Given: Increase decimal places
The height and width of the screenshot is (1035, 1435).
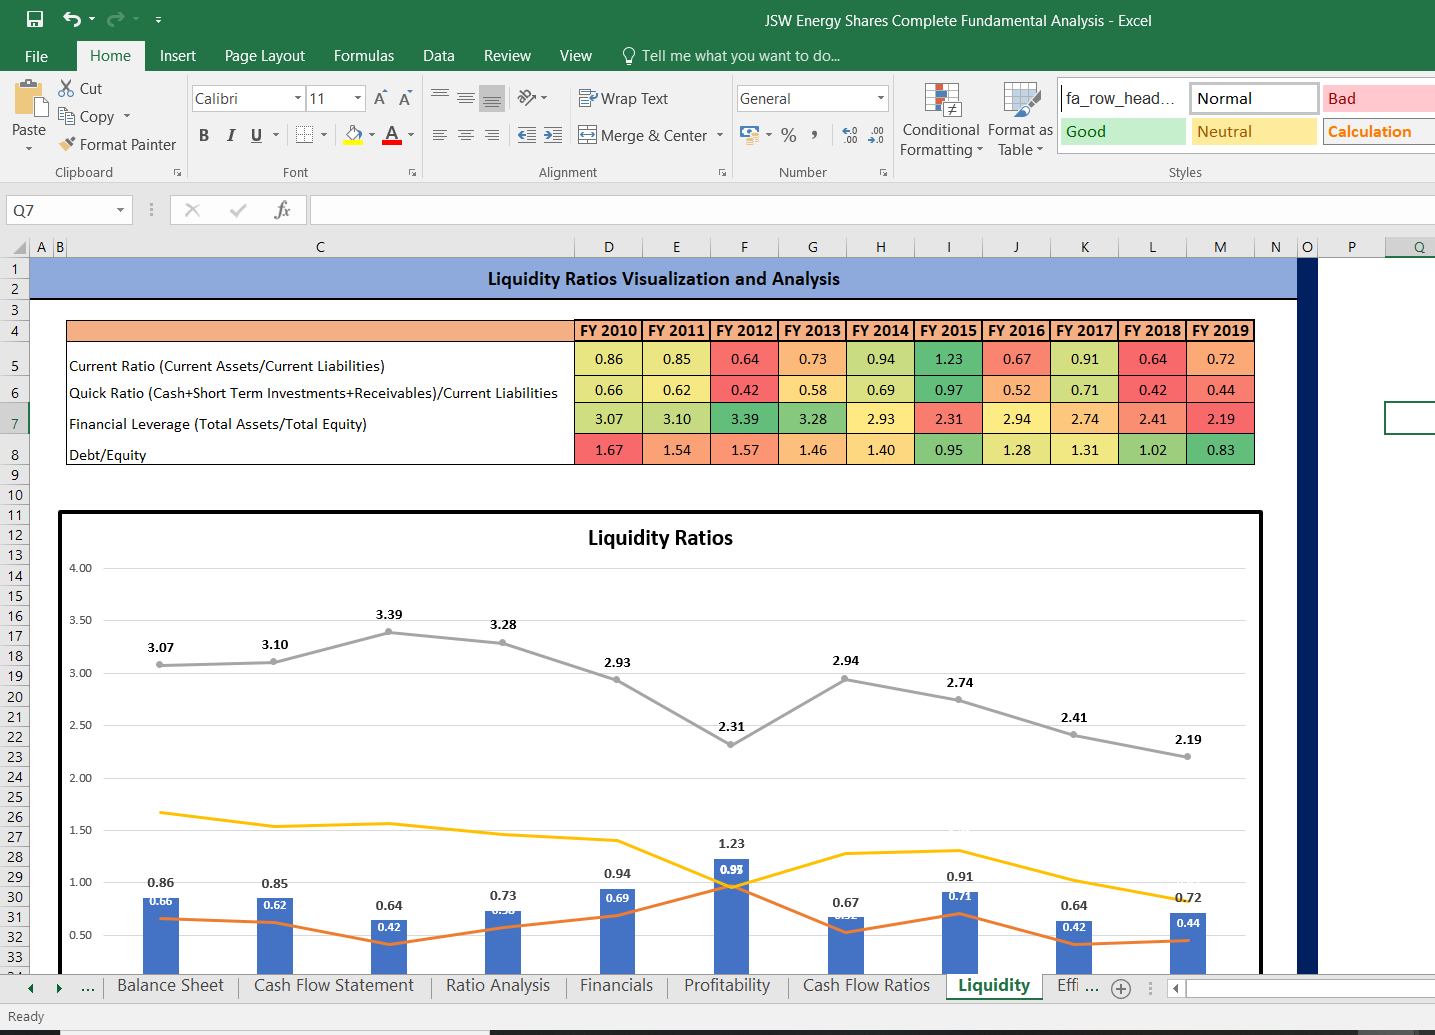Looking at the screenshot, I should pyautogui.click(x=850, y=135).
